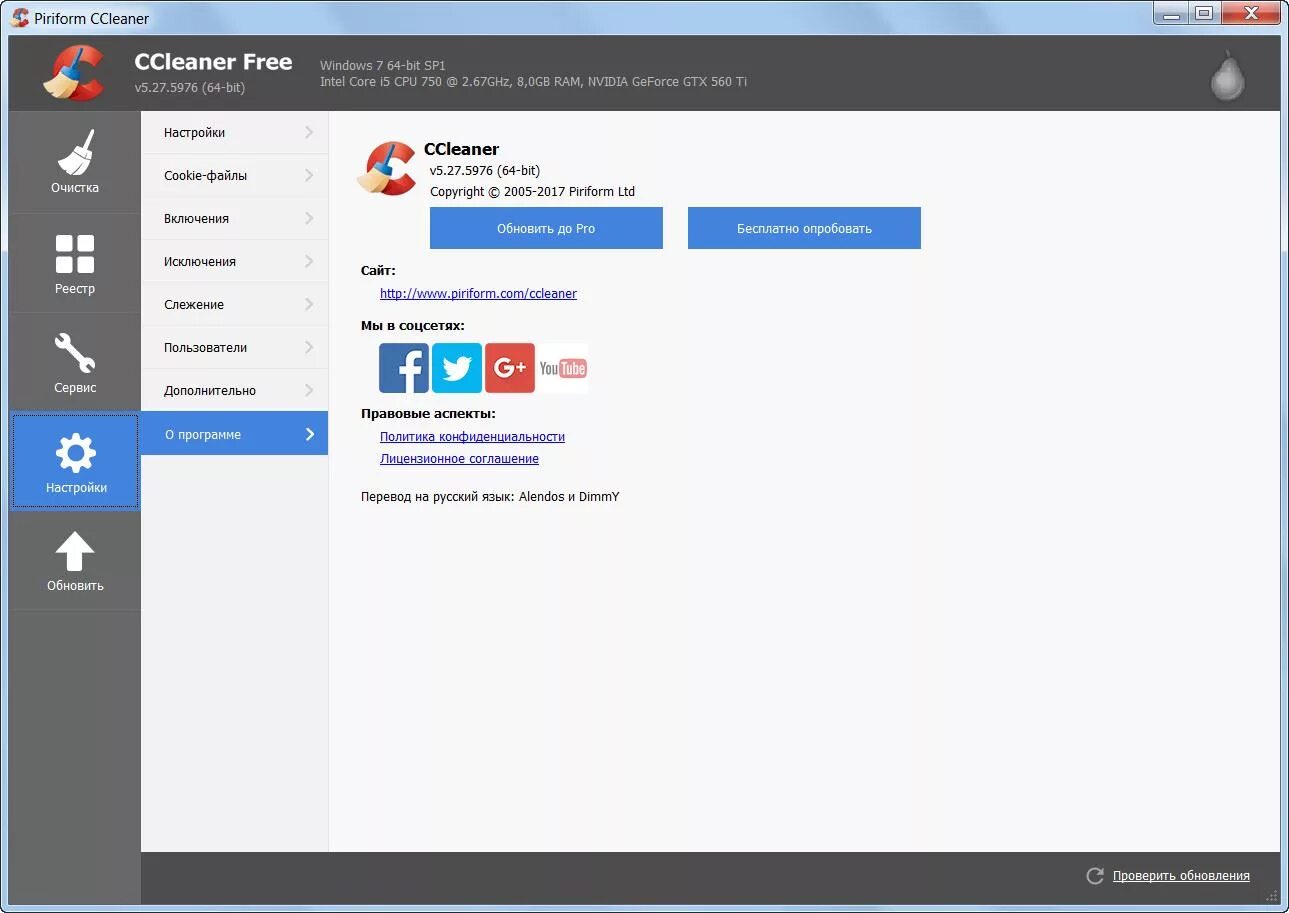This screenshot has height=913, width=1289.
Task: Open the Google Plus social icon
Action: click(x=510, y=368)
